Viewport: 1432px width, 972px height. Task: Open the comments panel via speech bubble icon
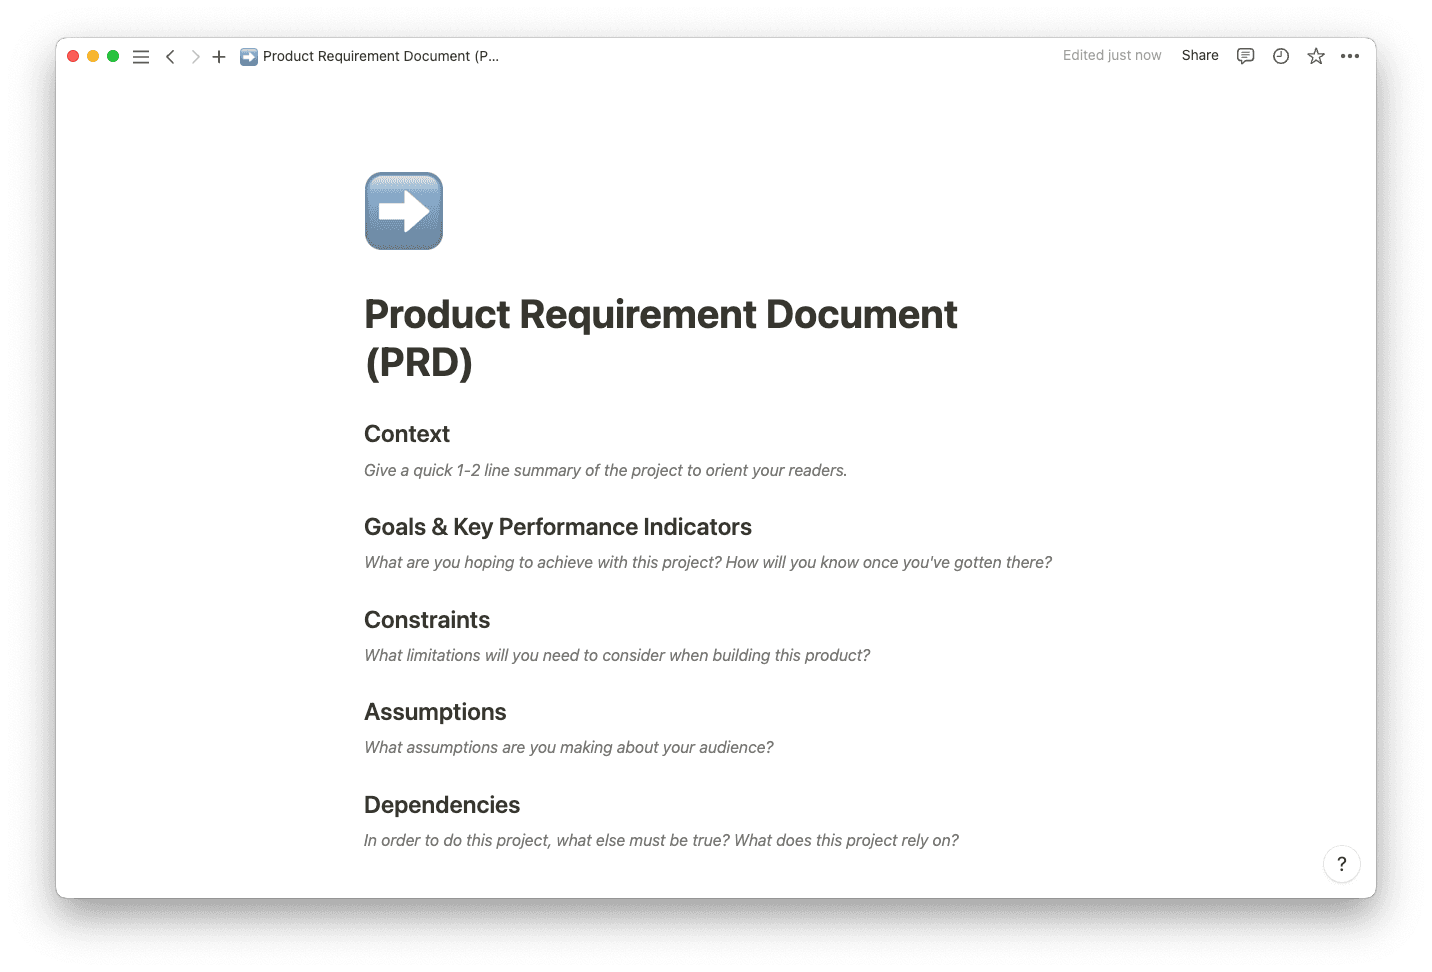1244,56
